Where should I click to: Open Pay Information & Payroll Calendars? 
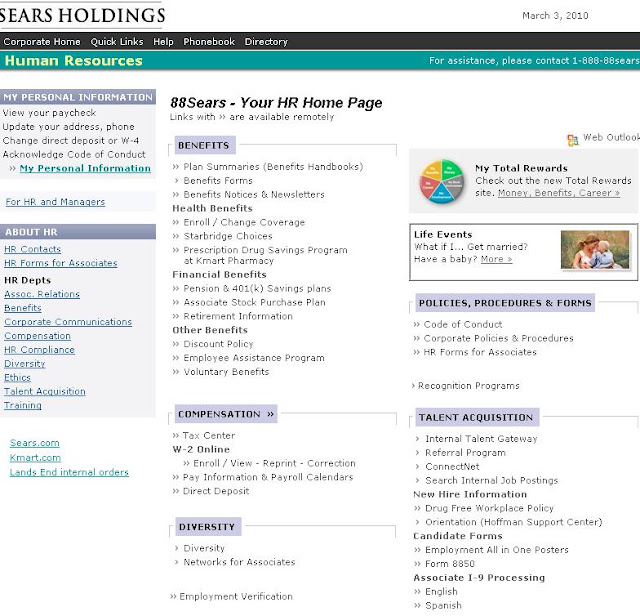[268, 477]
